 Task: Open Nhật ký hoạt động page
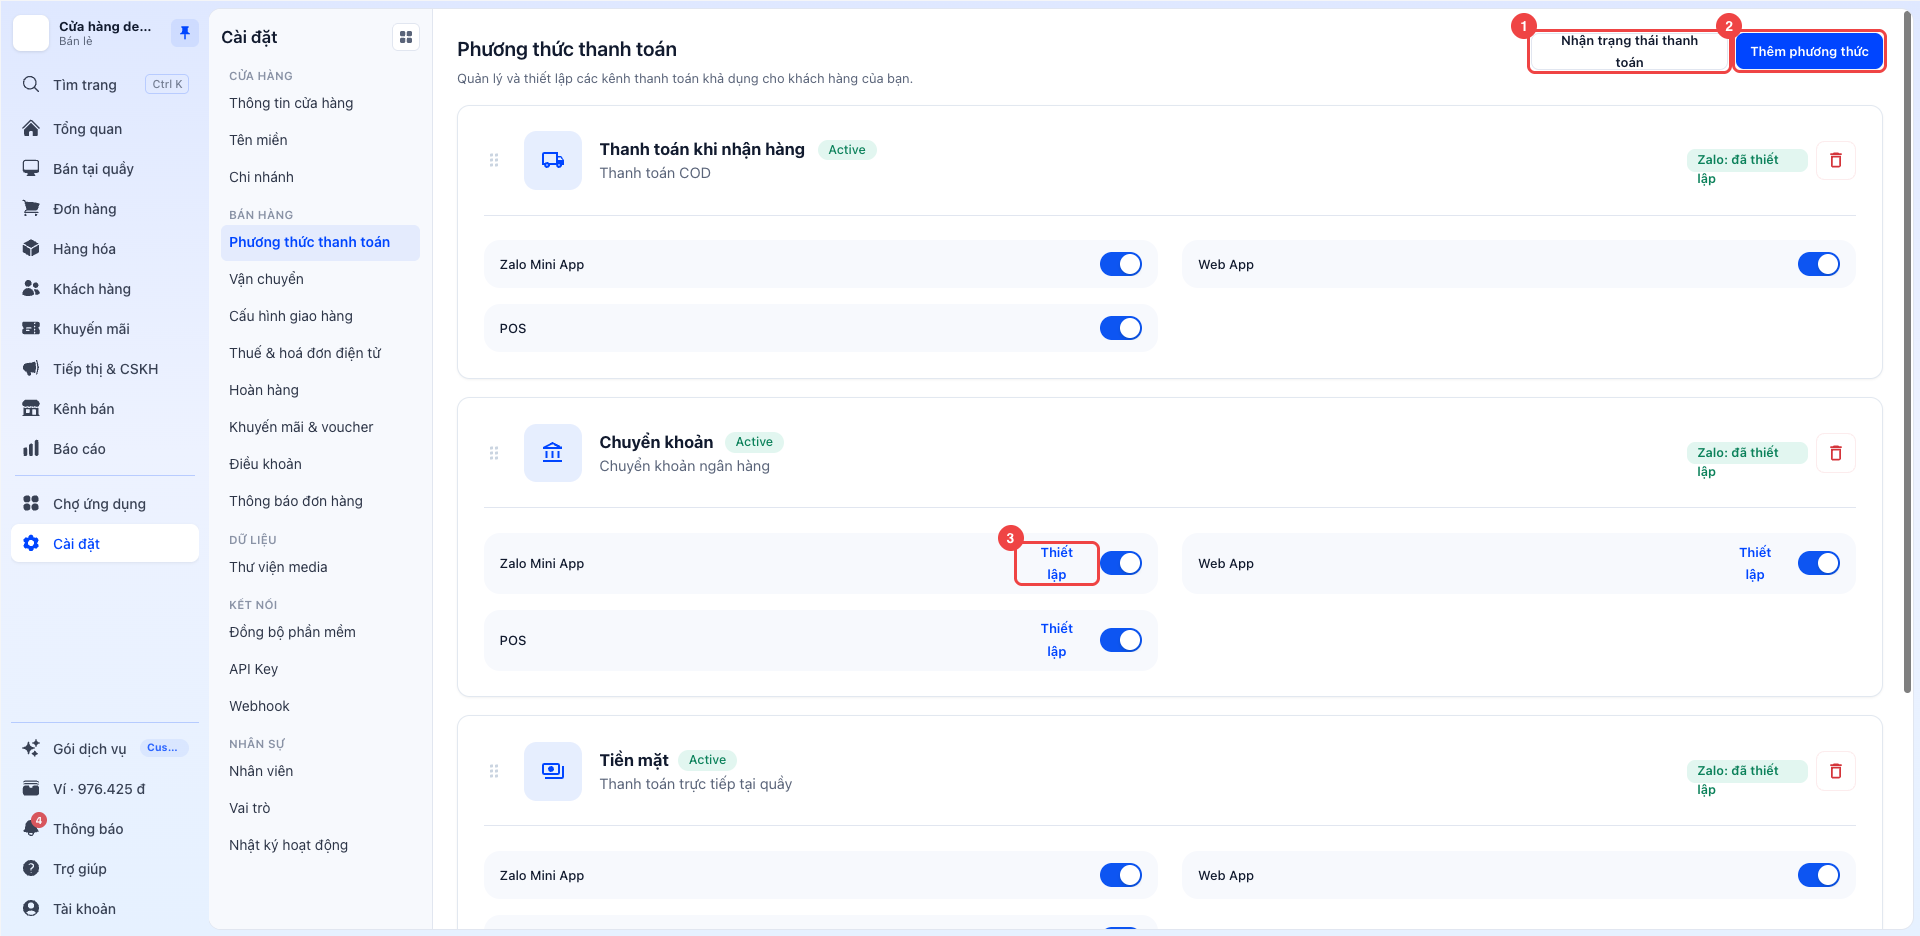[x=320, y=845]
